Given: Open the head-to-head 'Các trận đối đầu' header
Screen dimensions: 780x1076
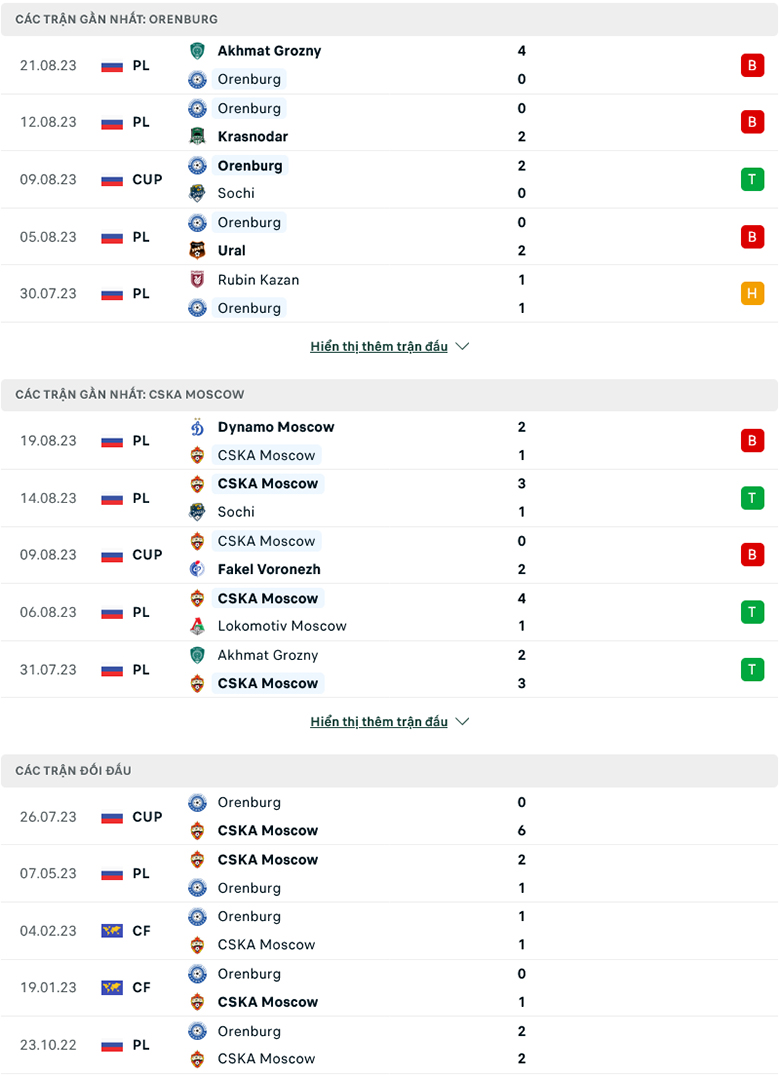Looking at the screenshot, I should coord(73,771).
